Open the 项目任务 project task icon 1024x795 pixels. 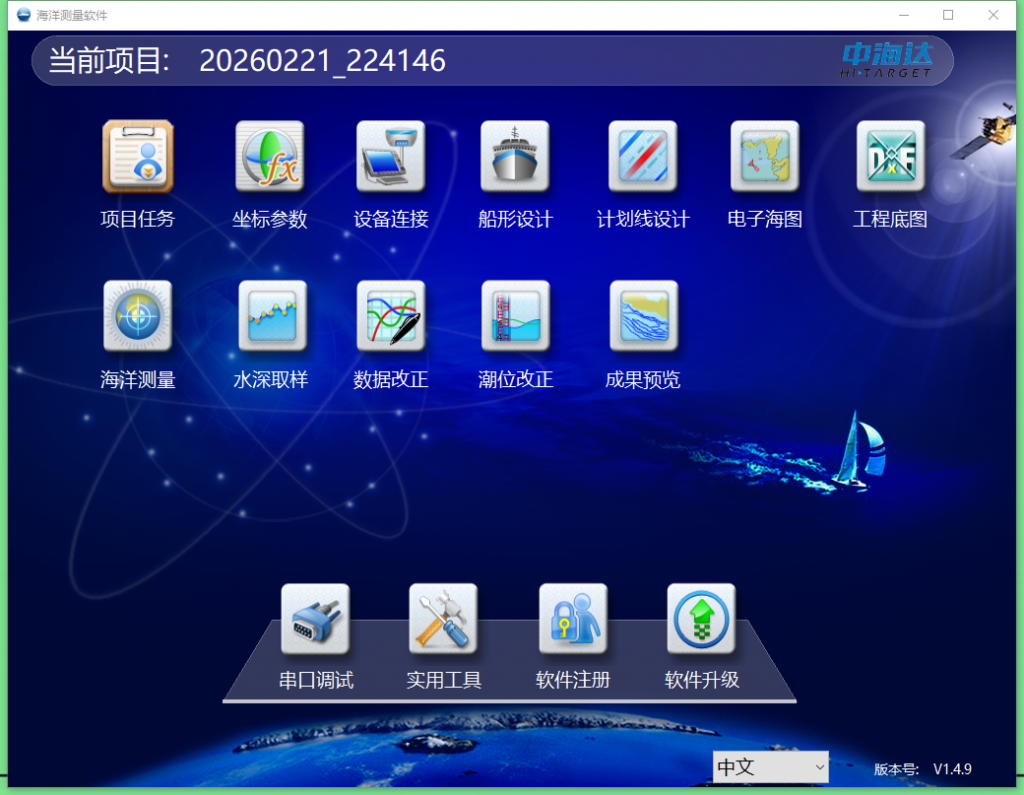click(x=138, y=157)
